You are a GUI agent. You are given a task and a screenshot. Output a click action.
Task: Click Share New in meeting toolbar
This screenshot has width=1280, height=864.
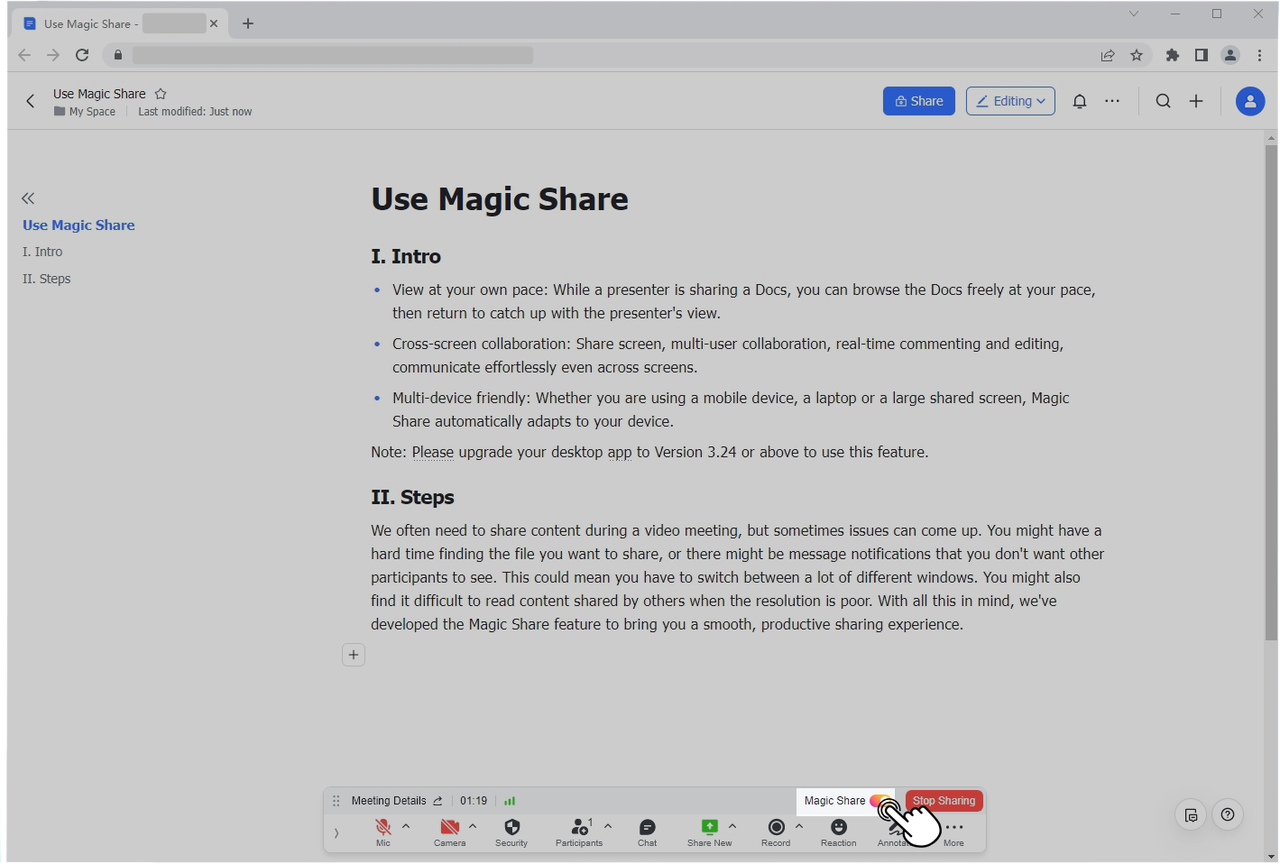[x=709, y=832]
